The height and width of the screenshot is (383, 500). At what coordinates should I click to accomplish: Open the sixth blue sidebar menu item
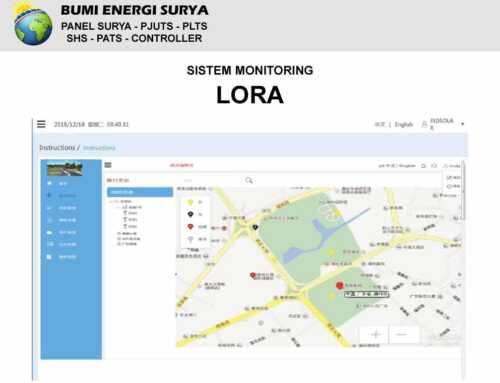point(62,245)
